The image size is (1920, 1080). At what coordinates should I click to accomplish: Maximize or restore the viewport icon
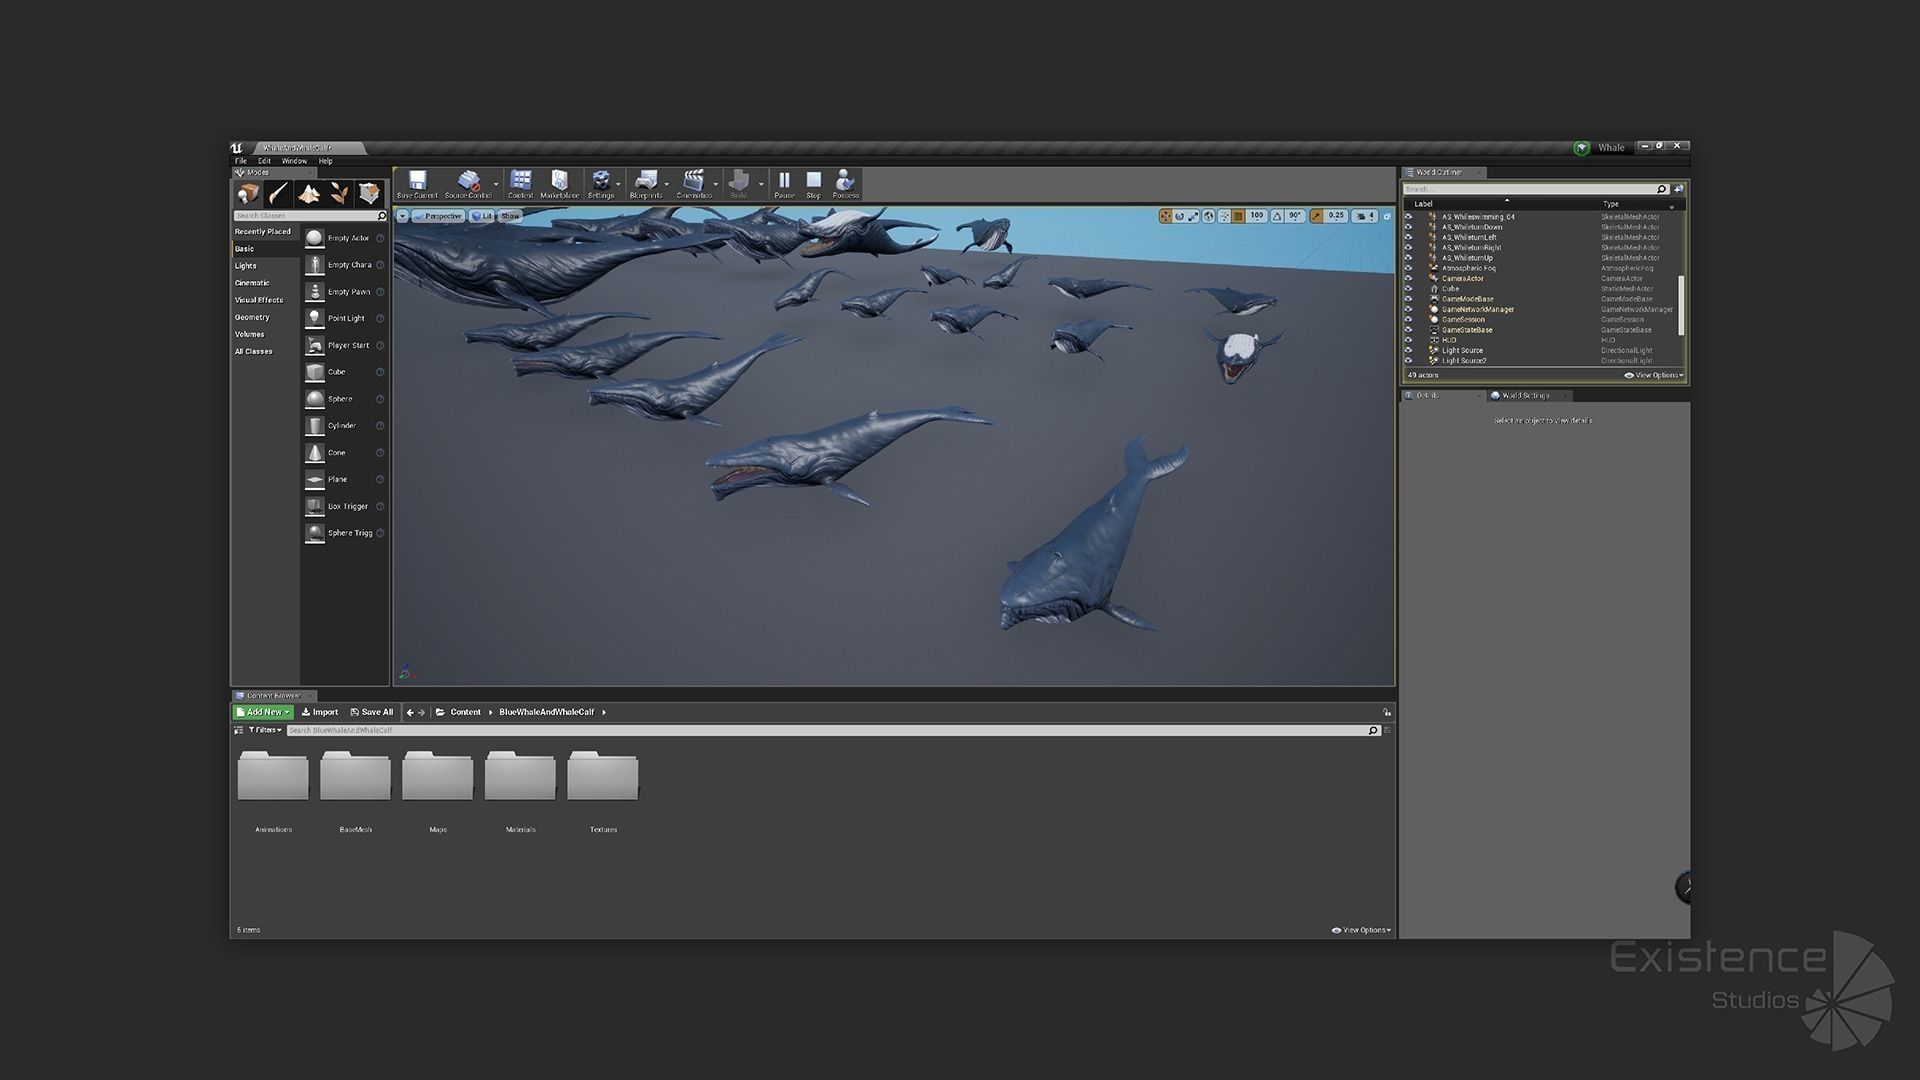tap(1387, 216)
